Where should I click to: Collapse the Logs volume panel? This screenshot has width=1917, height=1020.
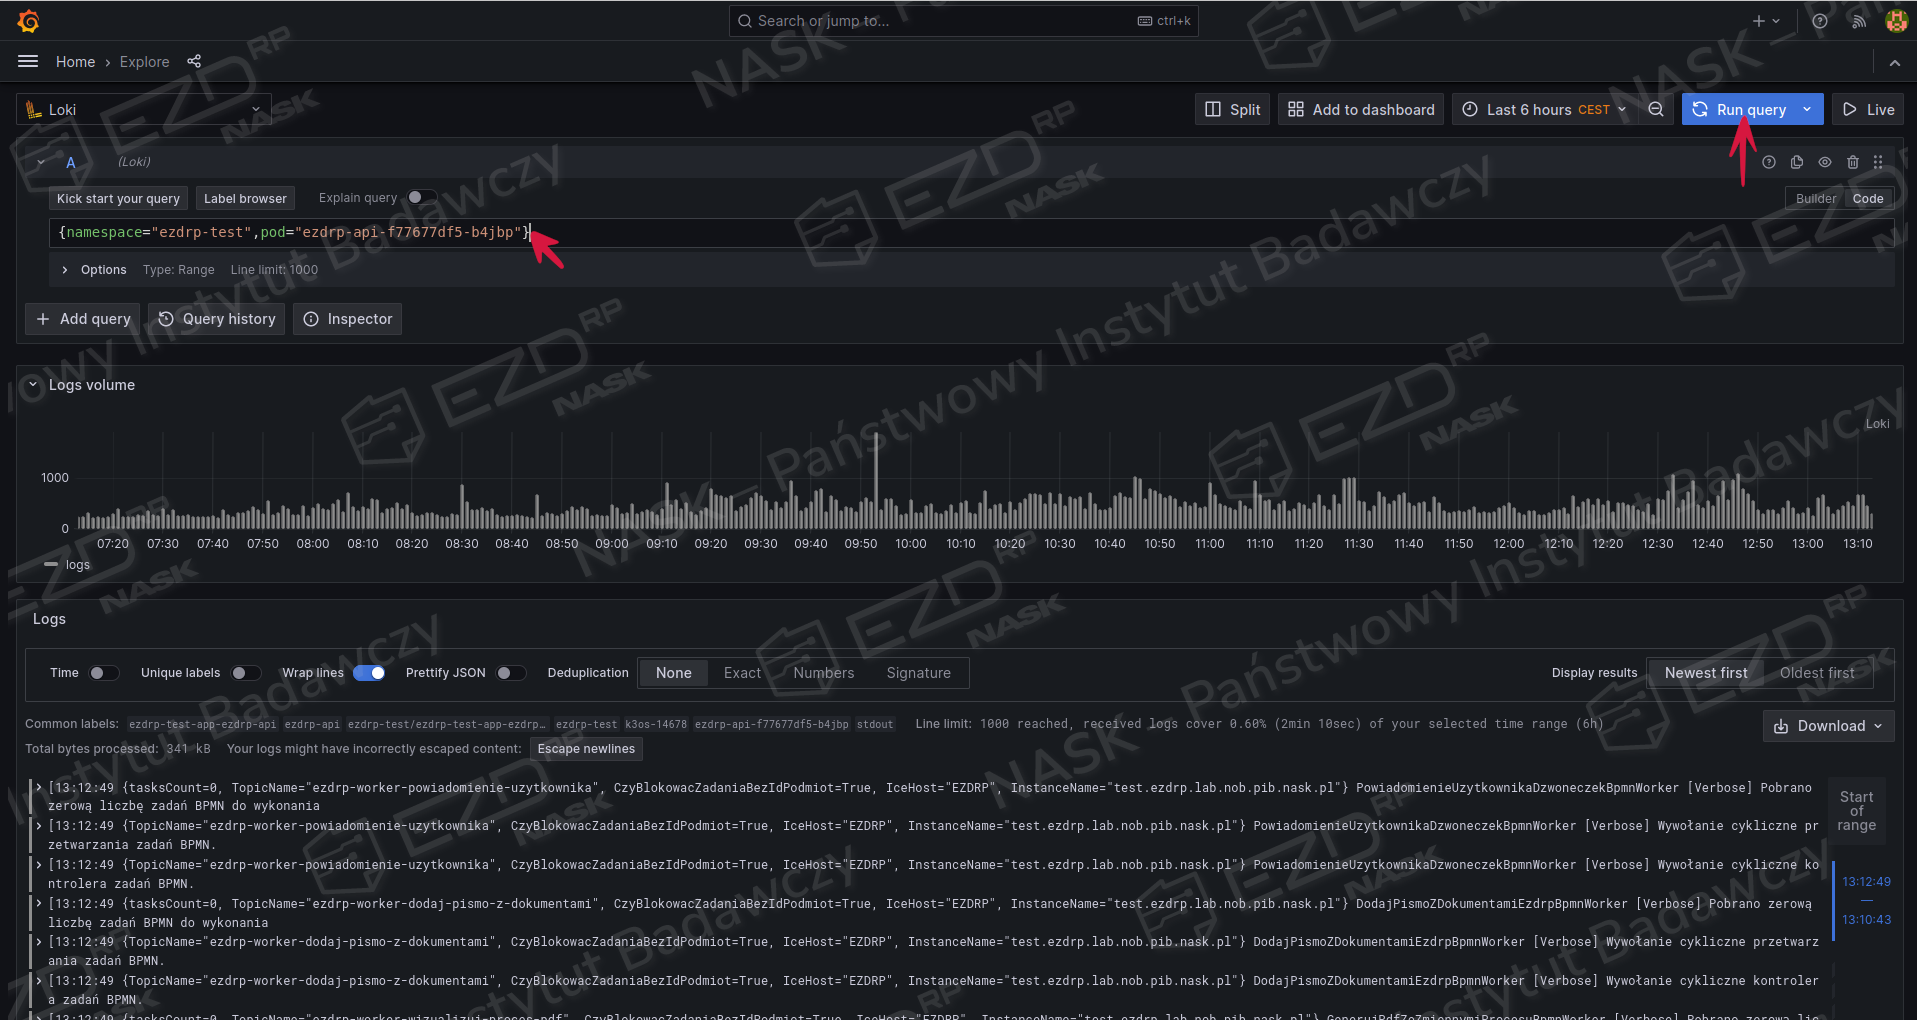[33, 385]
